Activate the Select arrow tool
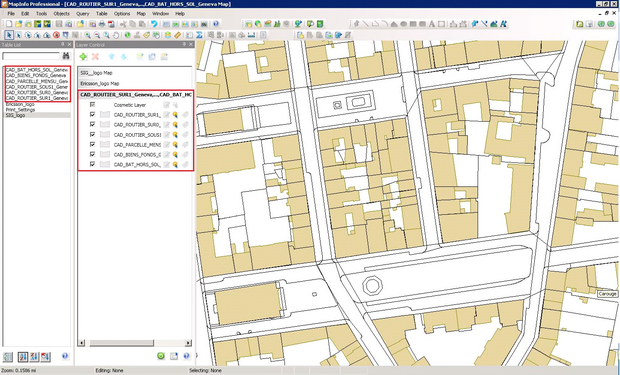This screenshot has width=620, height=375. point(9,35)
